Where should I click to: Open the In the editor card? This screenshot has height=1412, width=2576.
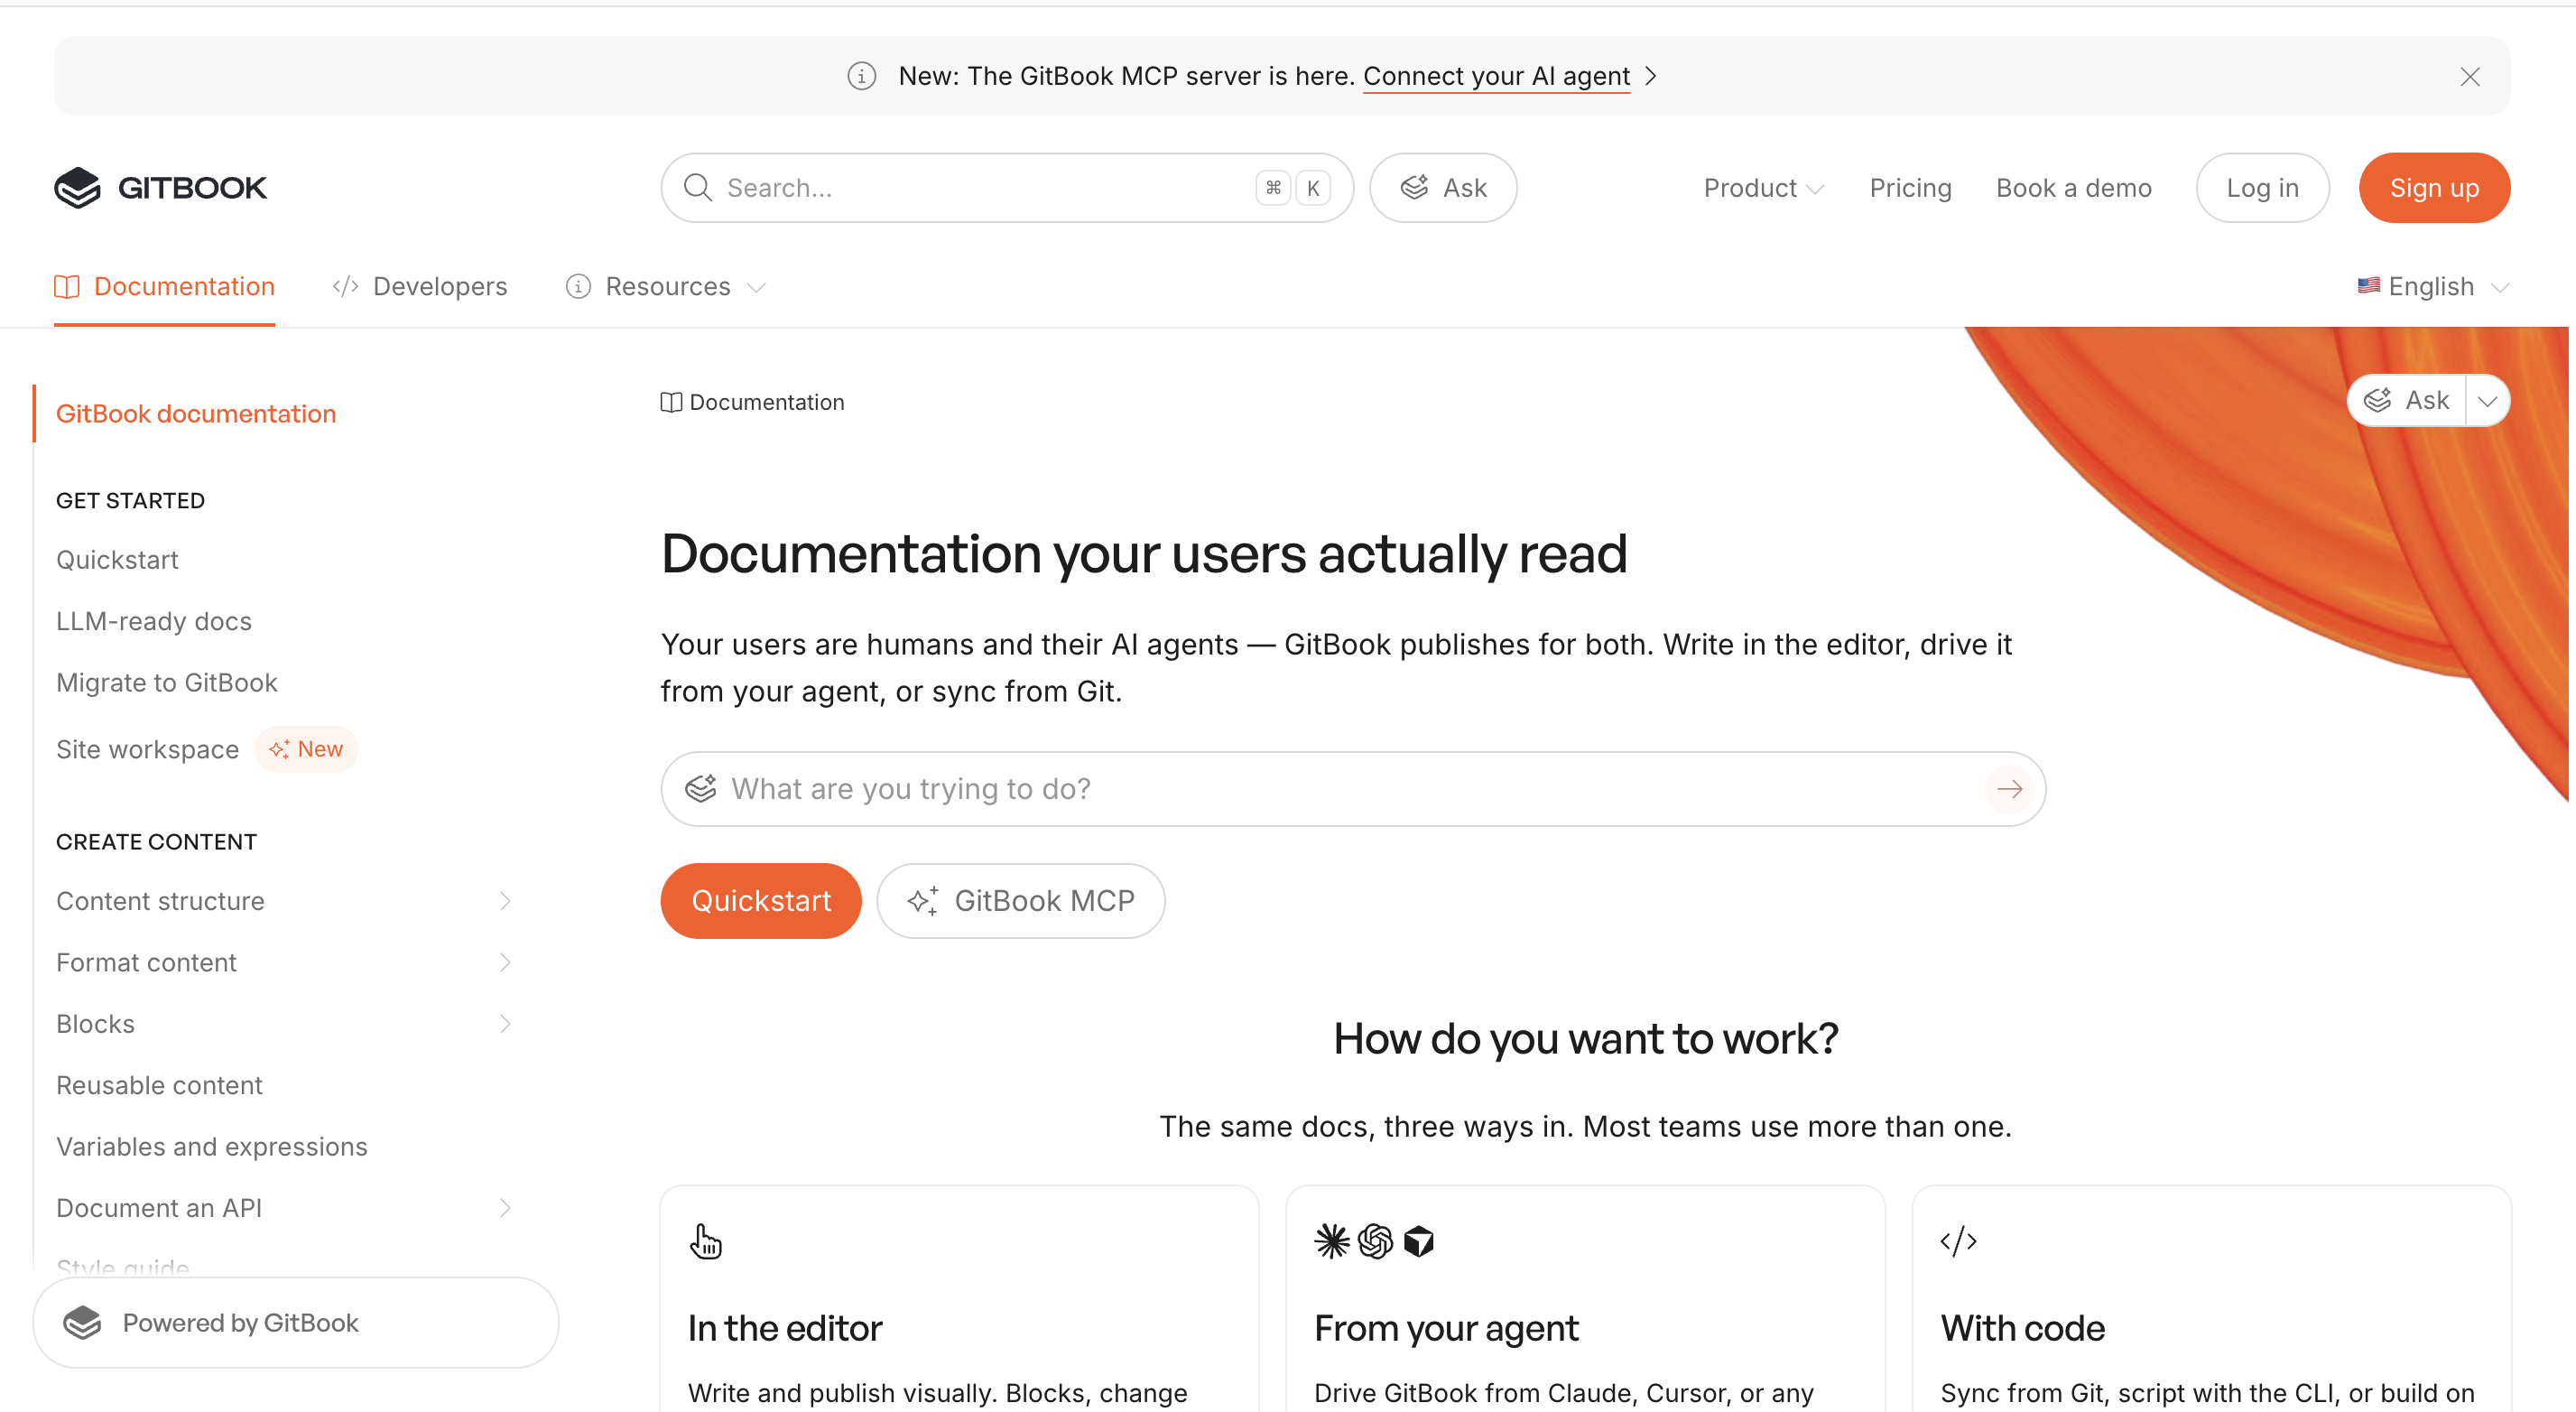tap(959, 1299)
